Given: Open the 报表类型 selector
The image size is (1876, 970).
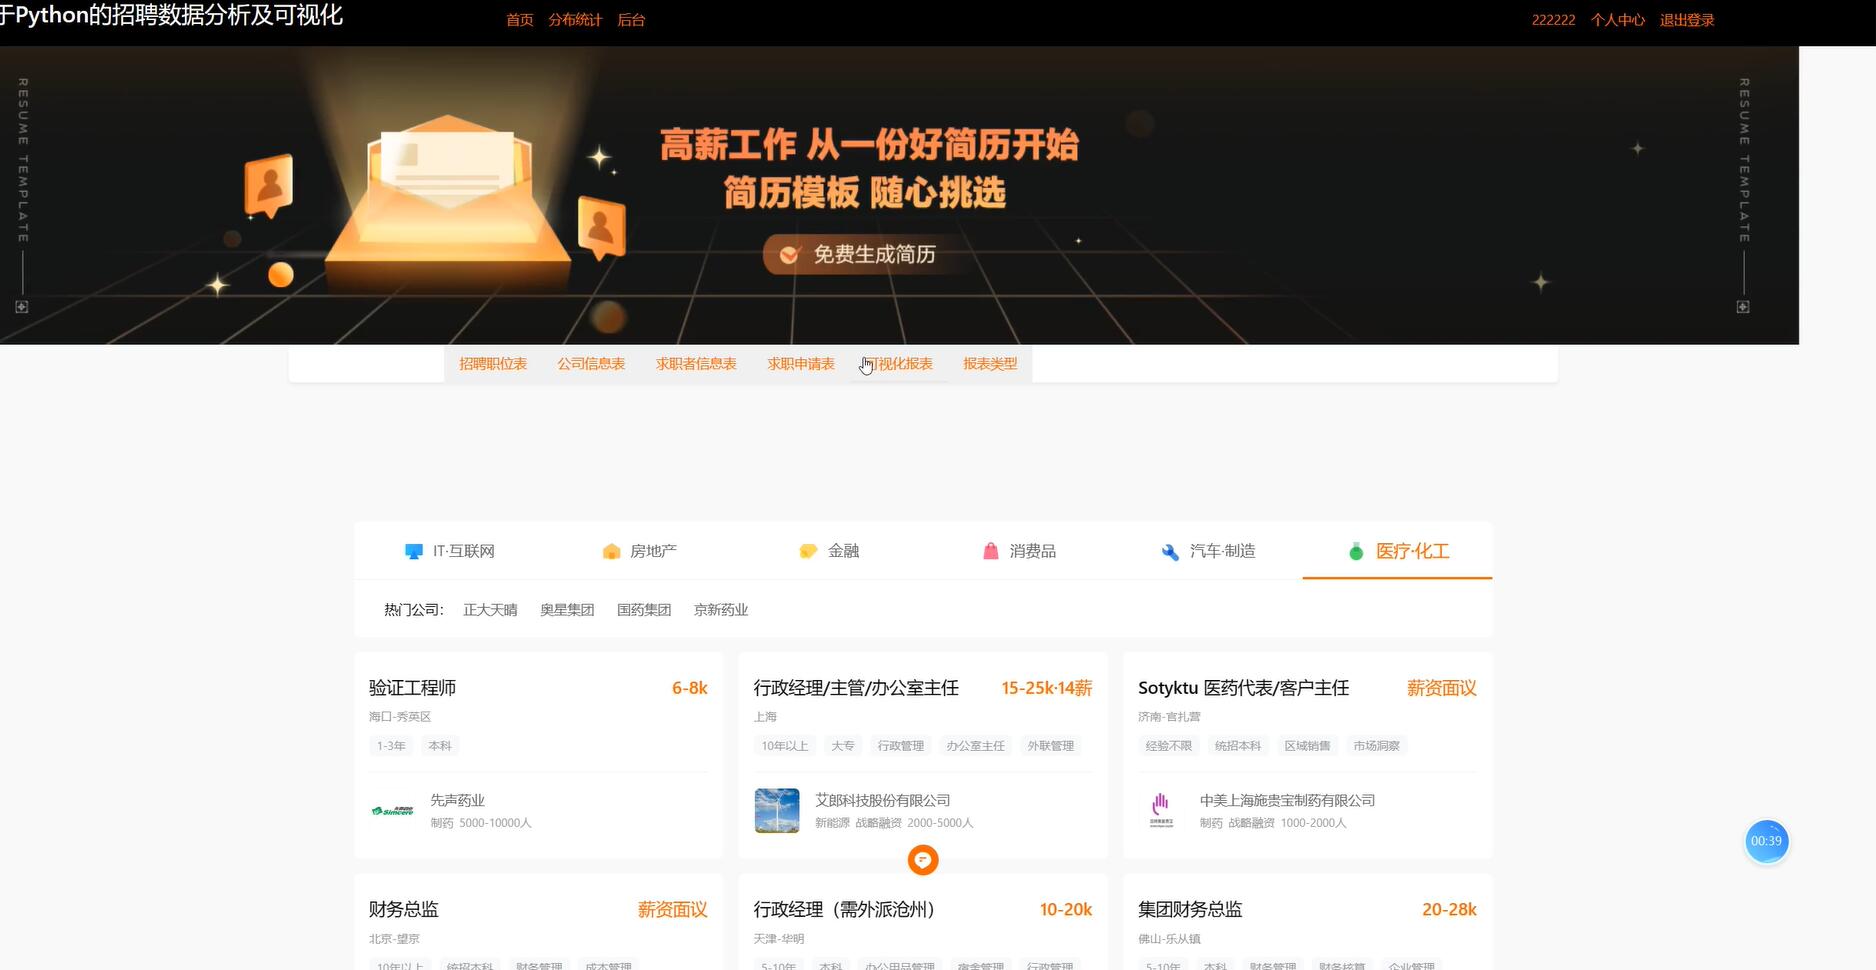Looking at the screenshot, I should coord(989,363).
